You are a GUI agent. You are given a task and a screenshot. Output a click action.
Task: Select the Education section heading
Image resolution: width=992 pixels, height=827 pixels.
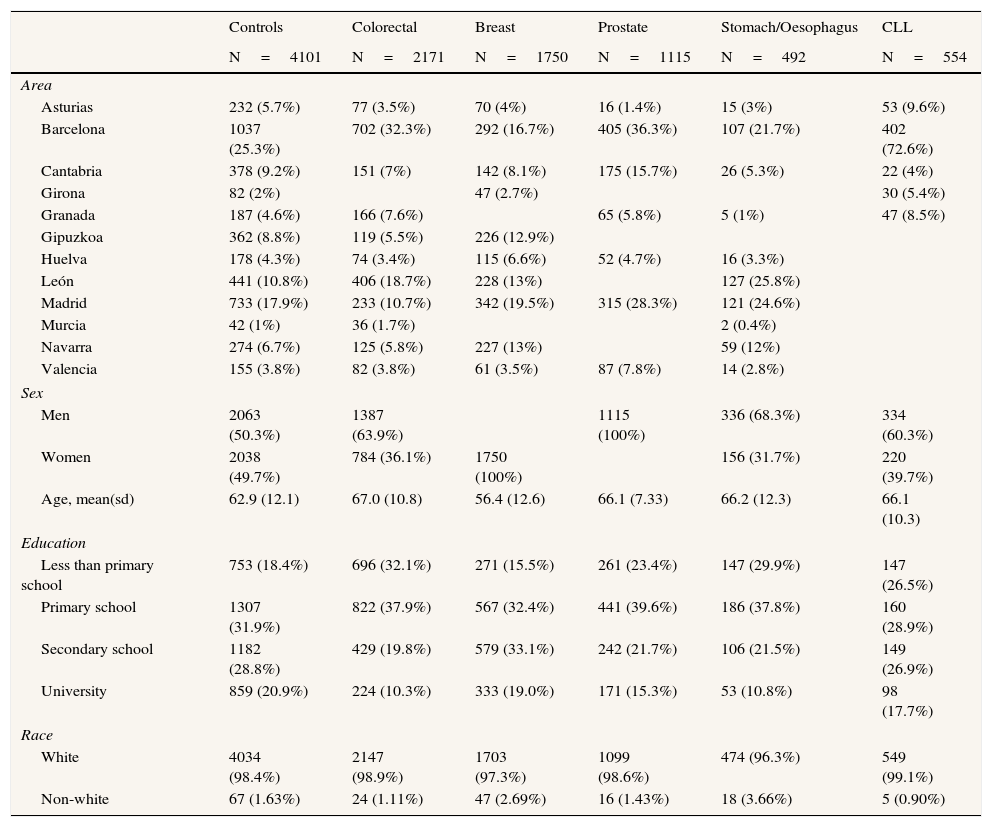pyautogui.click(x=53, y=543)
